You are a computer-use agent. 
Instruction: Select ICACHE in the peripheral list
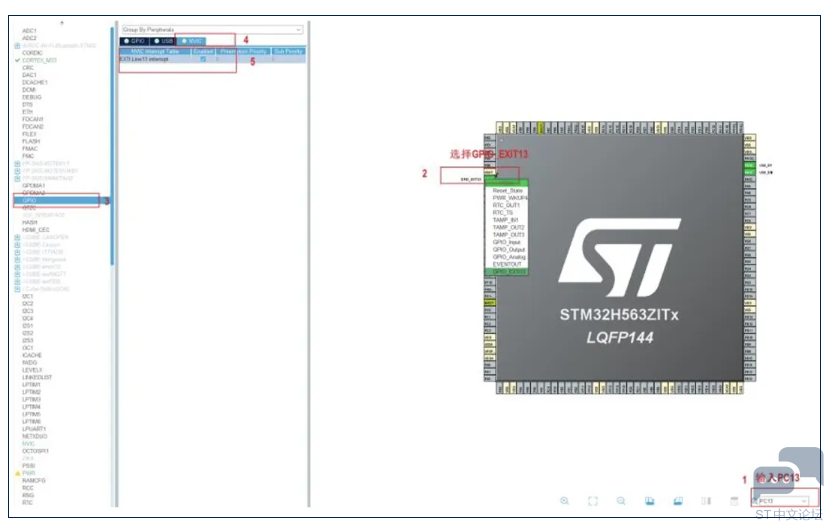31,355
